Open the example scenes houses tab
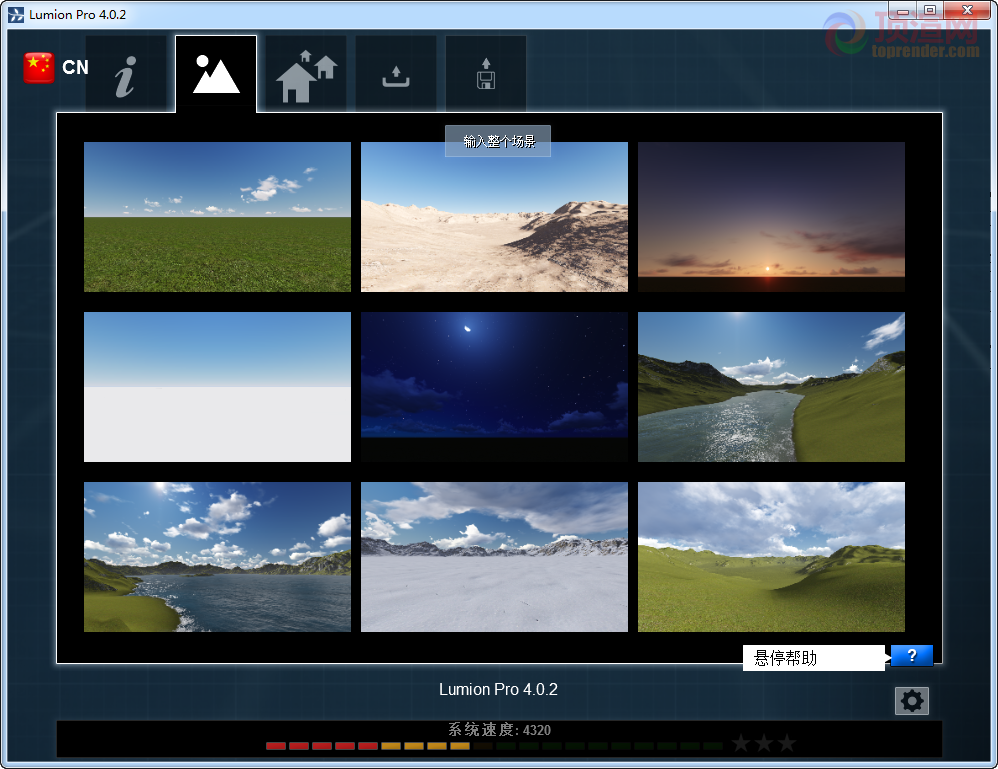The image size is (998, 769). click(x=306, y=74)
